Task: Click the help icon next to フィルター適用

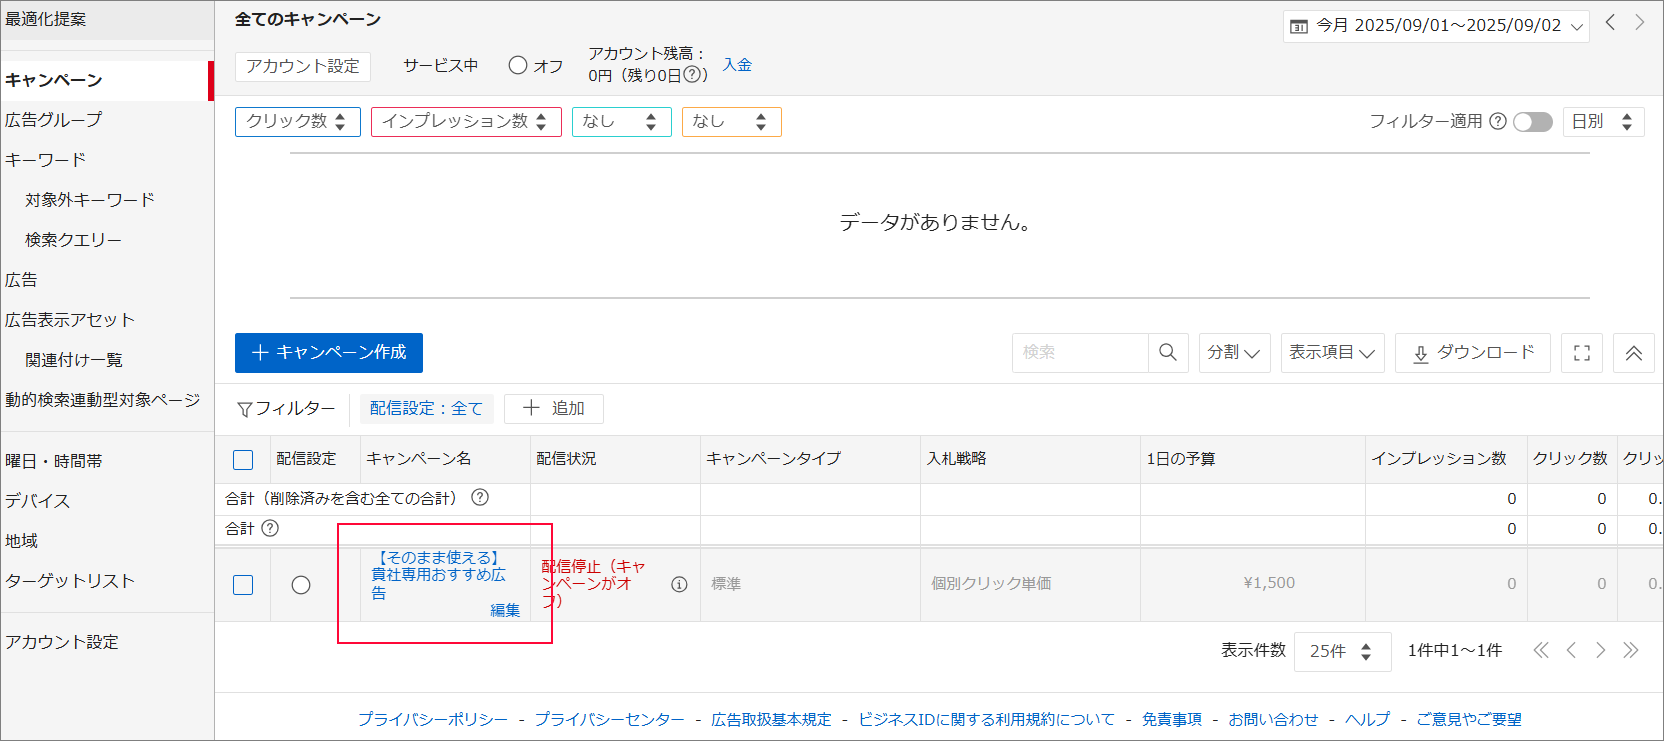Action: pos(1497,121)
